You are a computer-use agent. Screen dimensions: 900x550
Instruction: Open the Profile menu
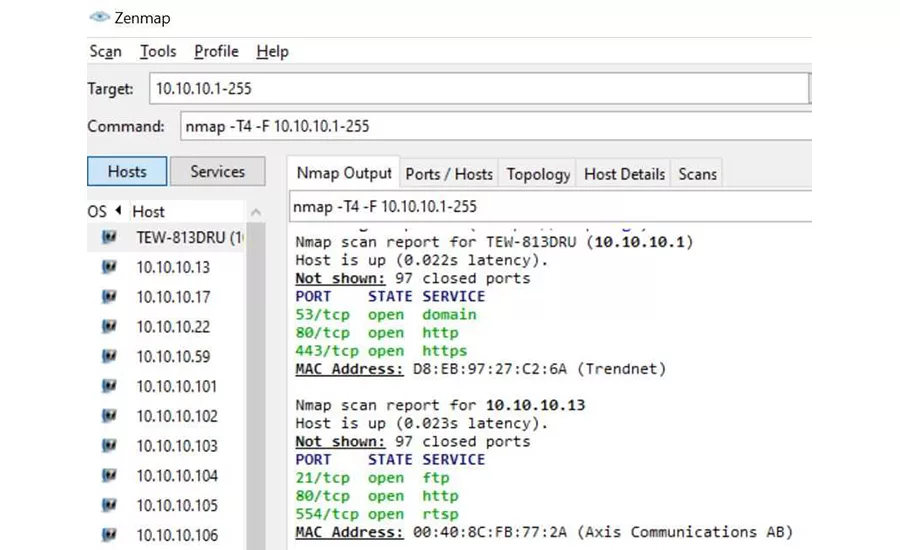[216, 52]
